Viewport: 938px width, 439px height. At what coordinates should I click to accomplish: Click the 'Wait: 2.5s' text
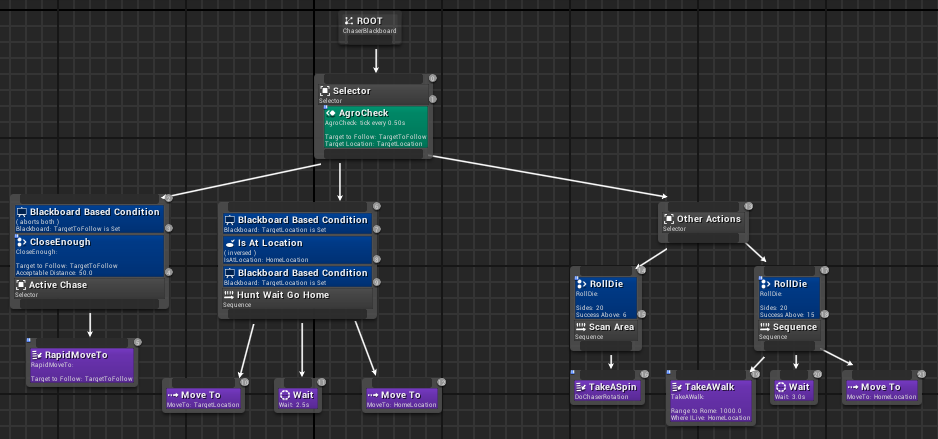tap(294, 405)
